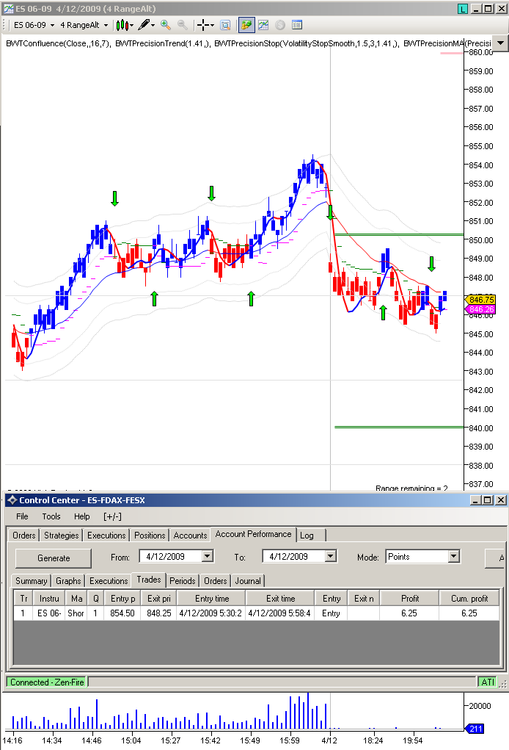This screenshot has width=509, height=750.
Task: Expand the drawing tools dropdown arrow
Action: click(x=153, y=25)
